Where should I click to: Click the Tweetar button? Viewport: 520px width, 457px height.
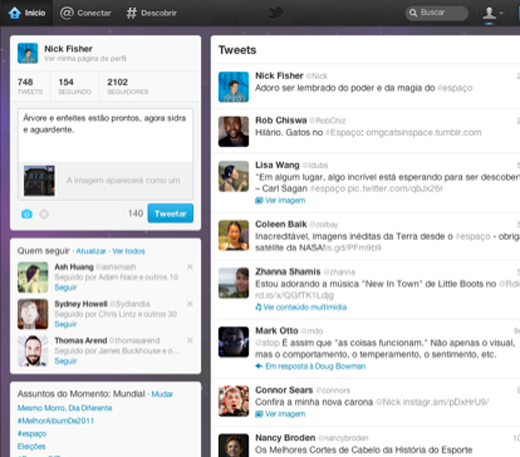point(170,213)
